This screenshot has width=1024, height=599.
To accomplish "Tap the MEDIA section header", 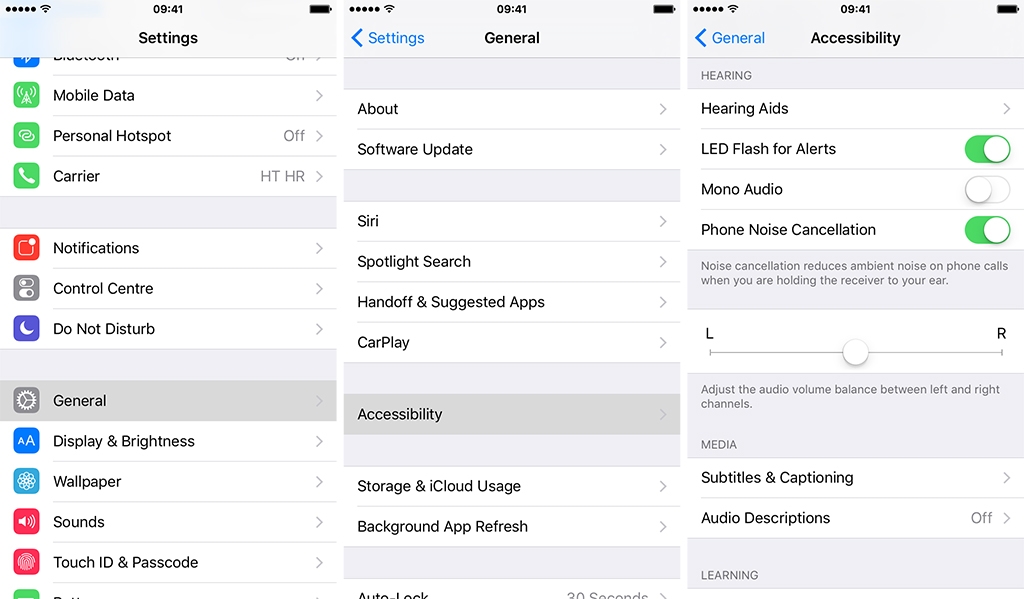I will 718,445.
